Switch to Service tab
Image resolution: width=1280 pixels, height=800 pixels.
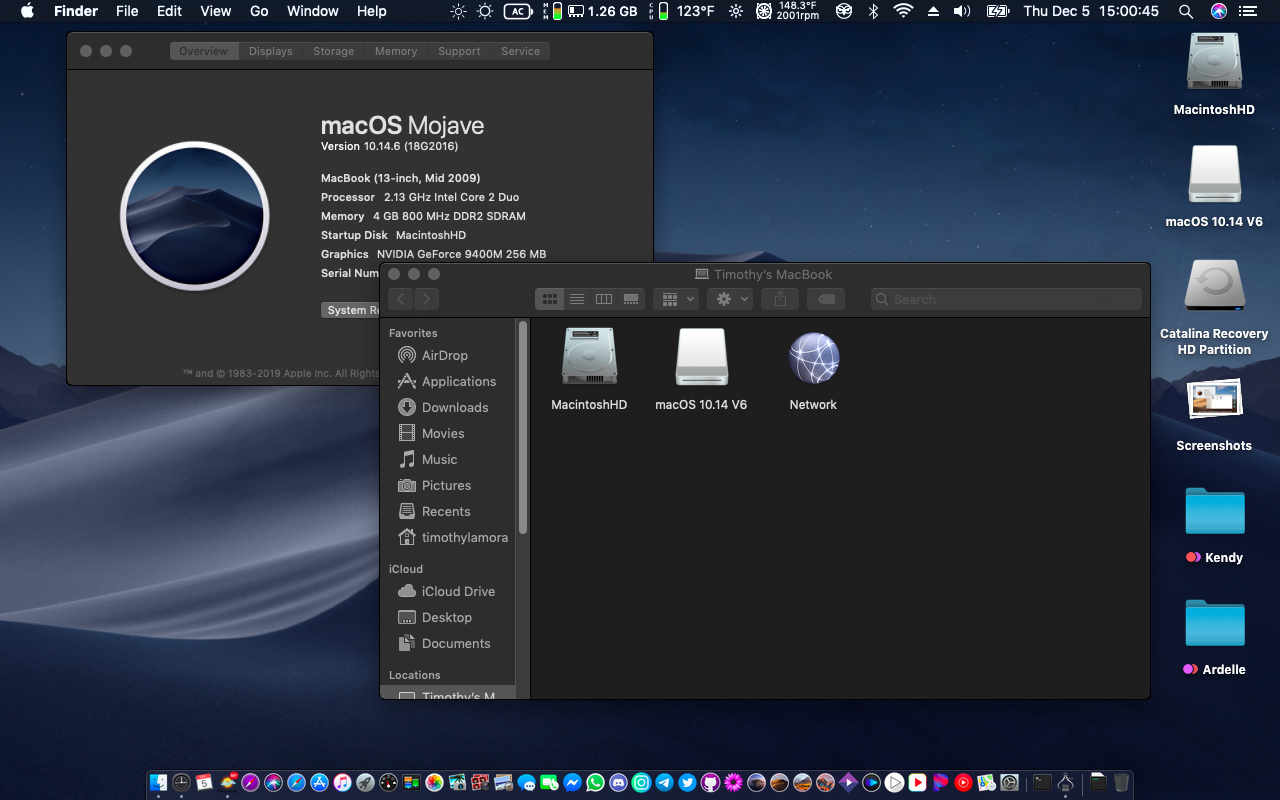click(x=520, y=51)
